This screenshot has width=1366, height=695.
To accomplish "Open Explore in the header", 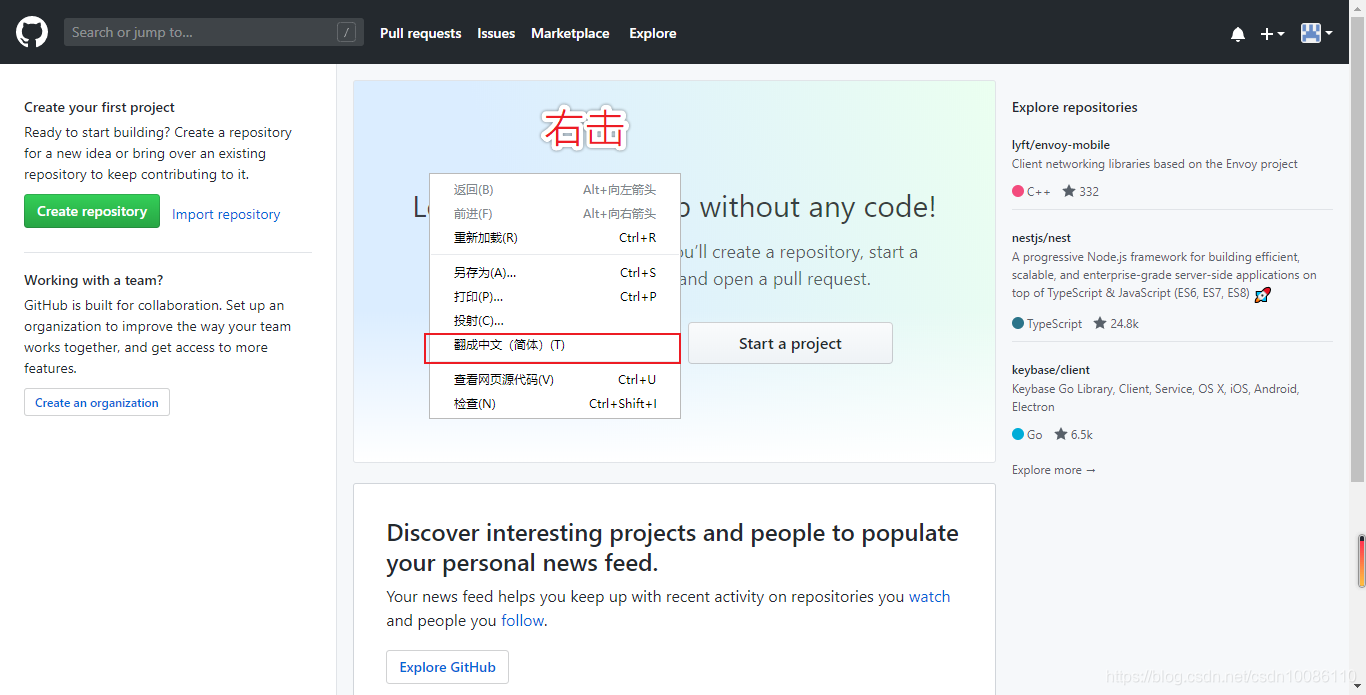I will (x=653, y=33).
